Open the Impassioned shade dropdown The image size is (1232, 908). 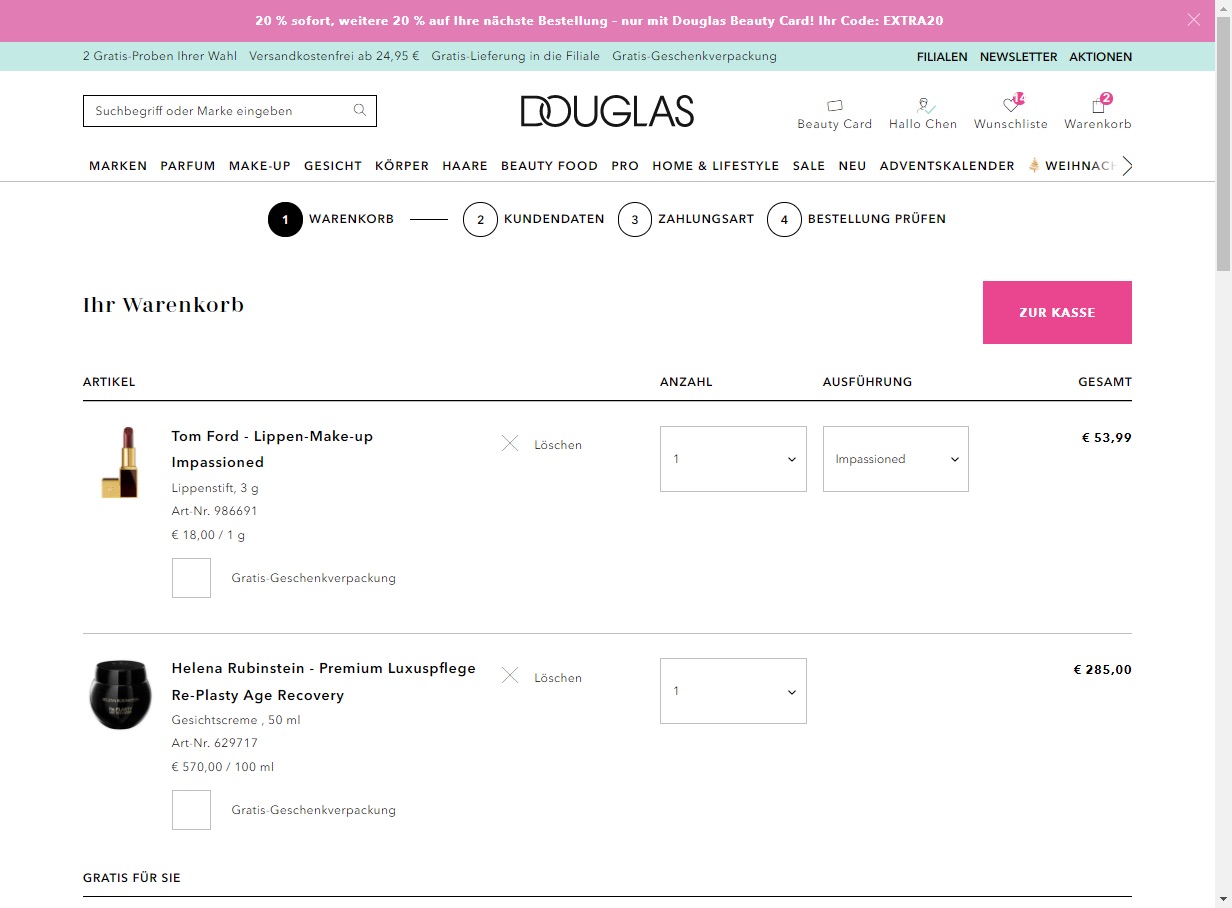(896, 459)
